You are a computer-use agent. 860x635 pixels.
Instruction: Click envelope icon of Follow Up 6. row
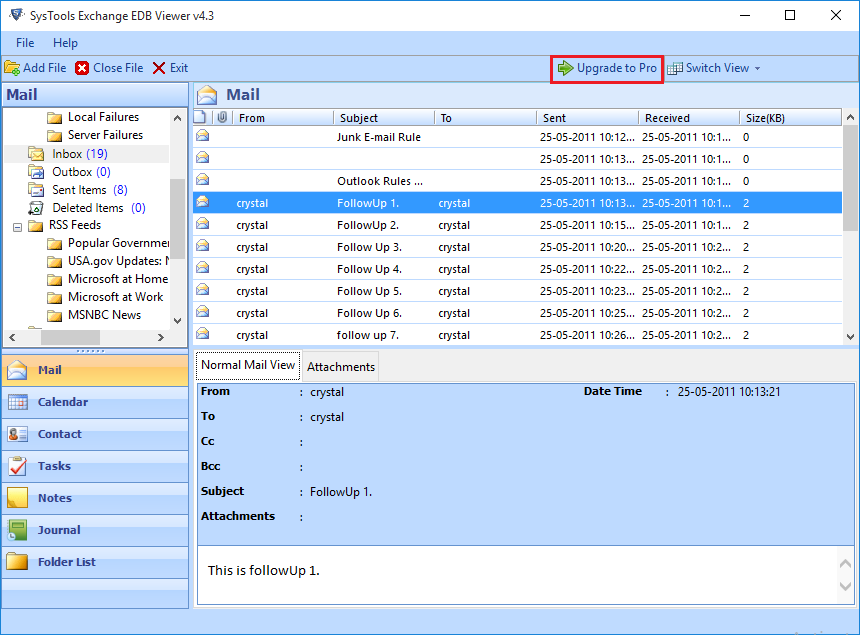pyautogui.click(x=203, y=311)
